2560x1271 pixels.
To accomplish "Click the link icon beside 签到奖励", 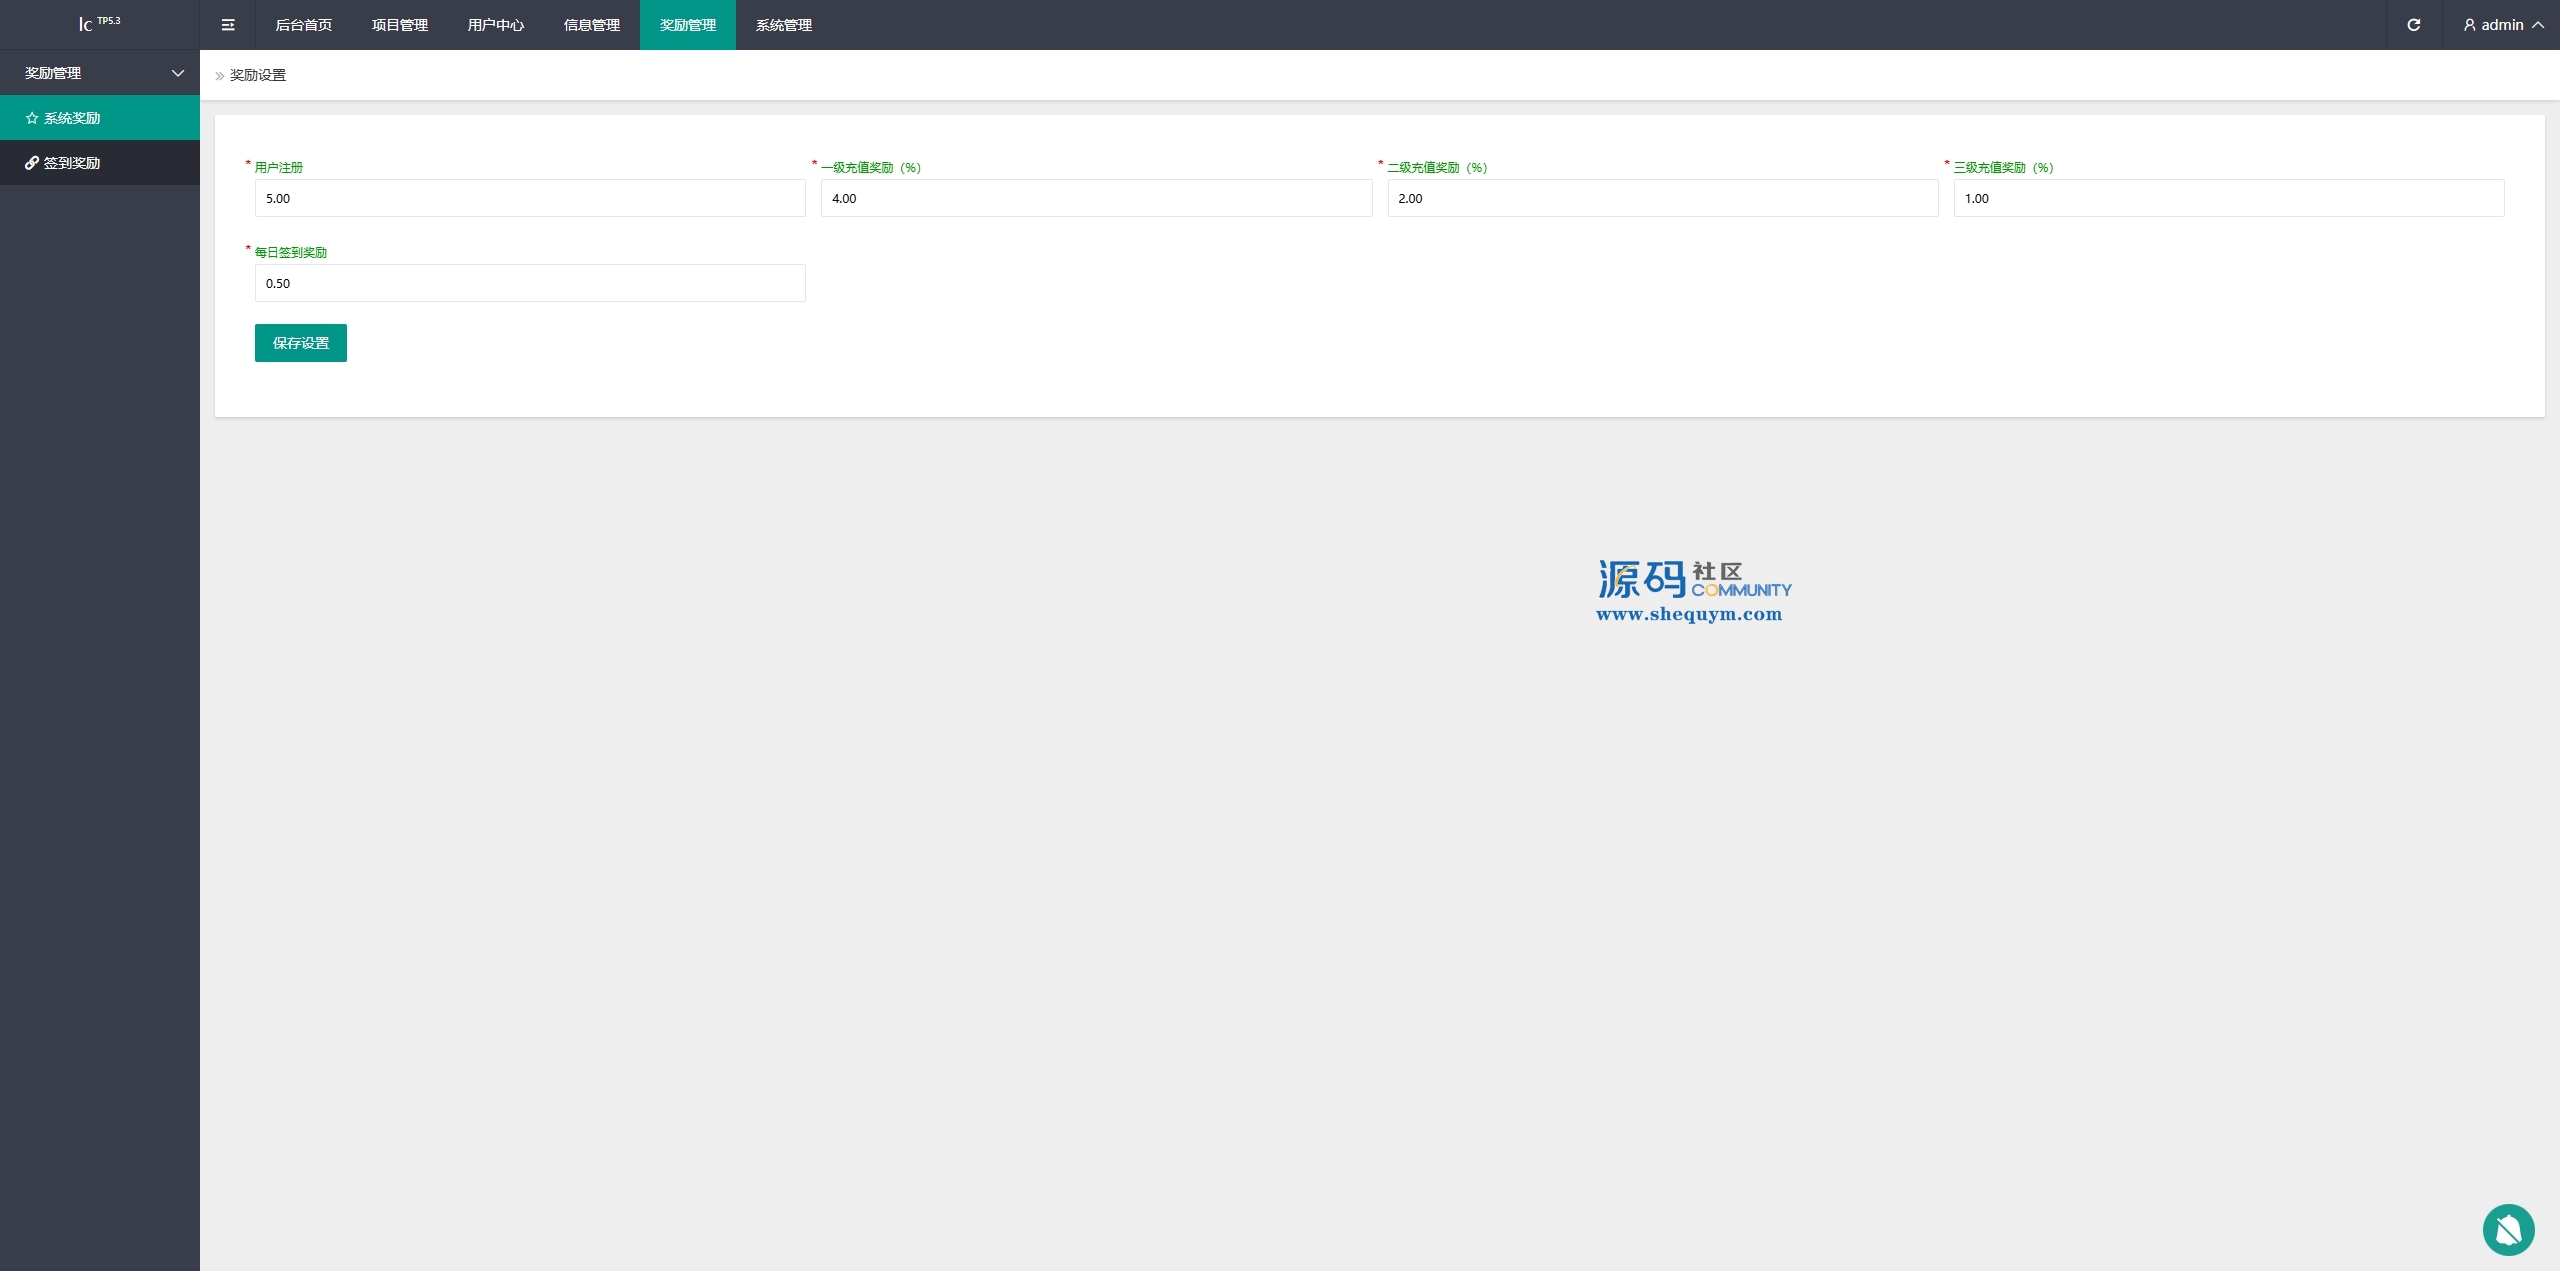I will point(32,163).
